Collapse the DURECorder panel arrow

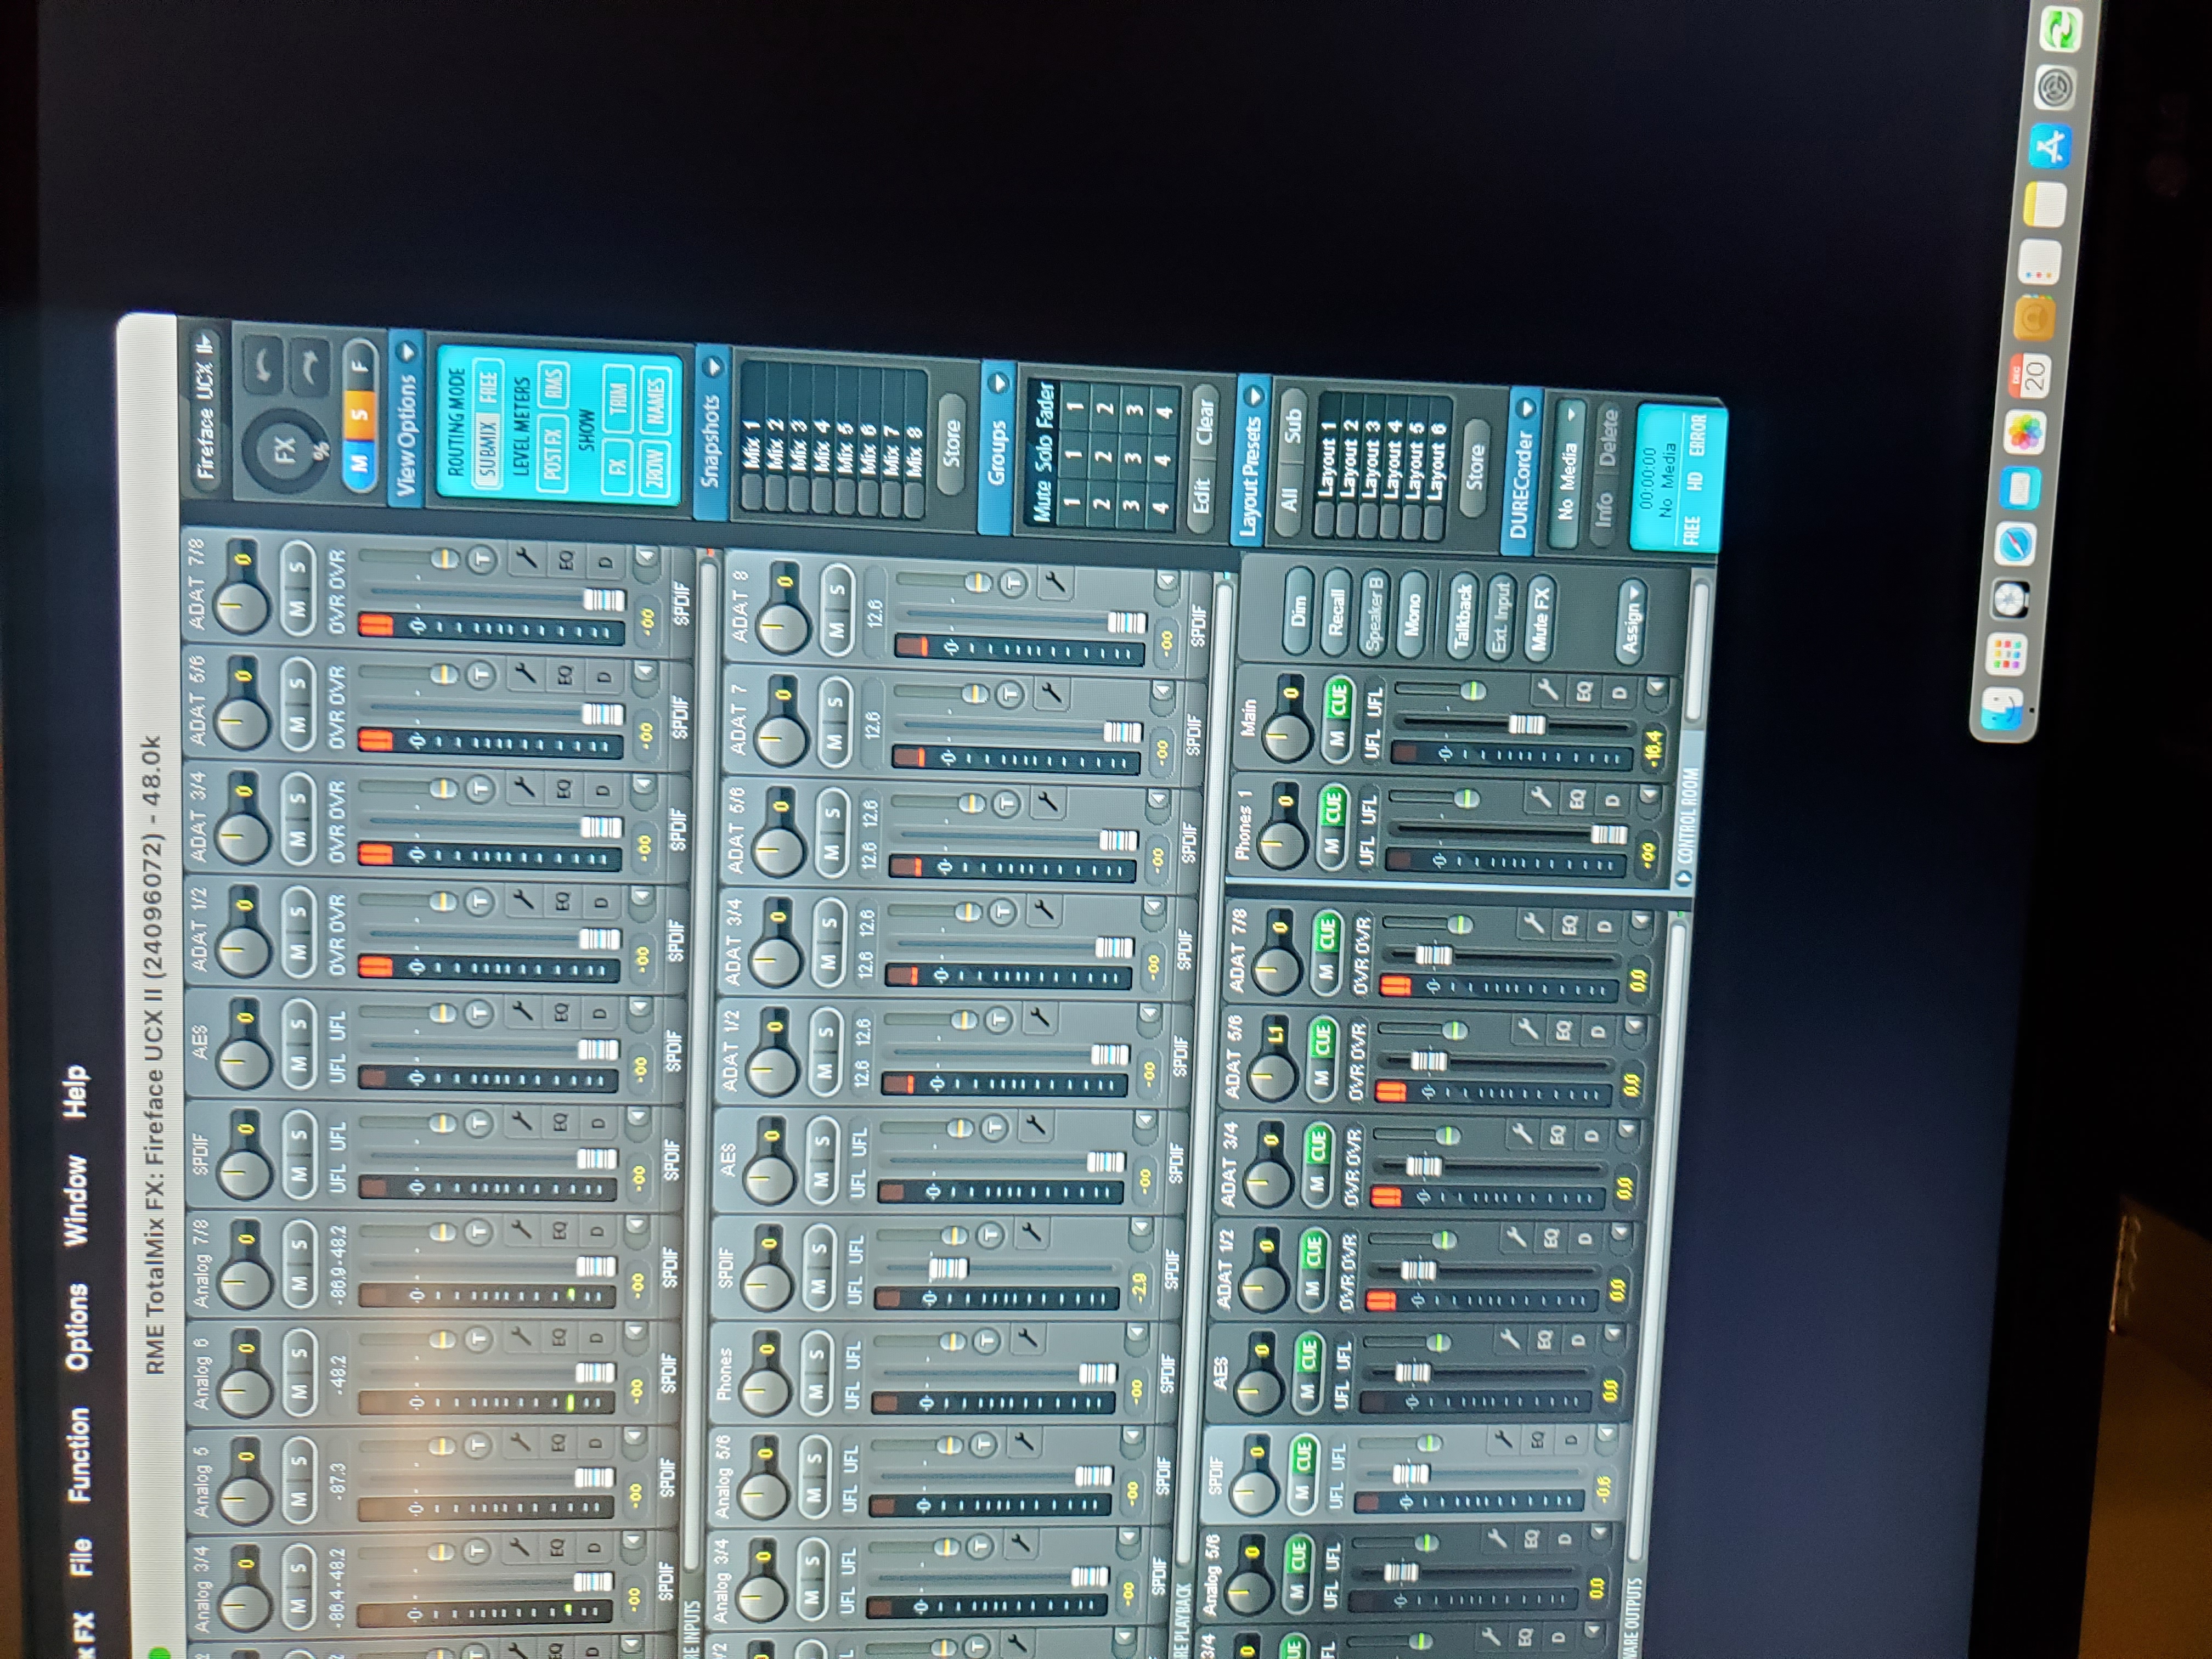pos(1526,409)
